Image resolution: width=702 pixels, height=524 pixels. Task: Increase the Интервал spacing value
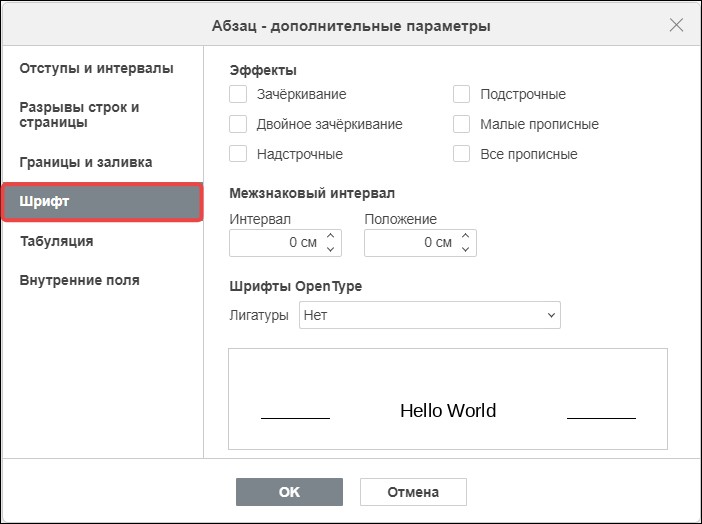pyautogui.click(x=330, y=236)
